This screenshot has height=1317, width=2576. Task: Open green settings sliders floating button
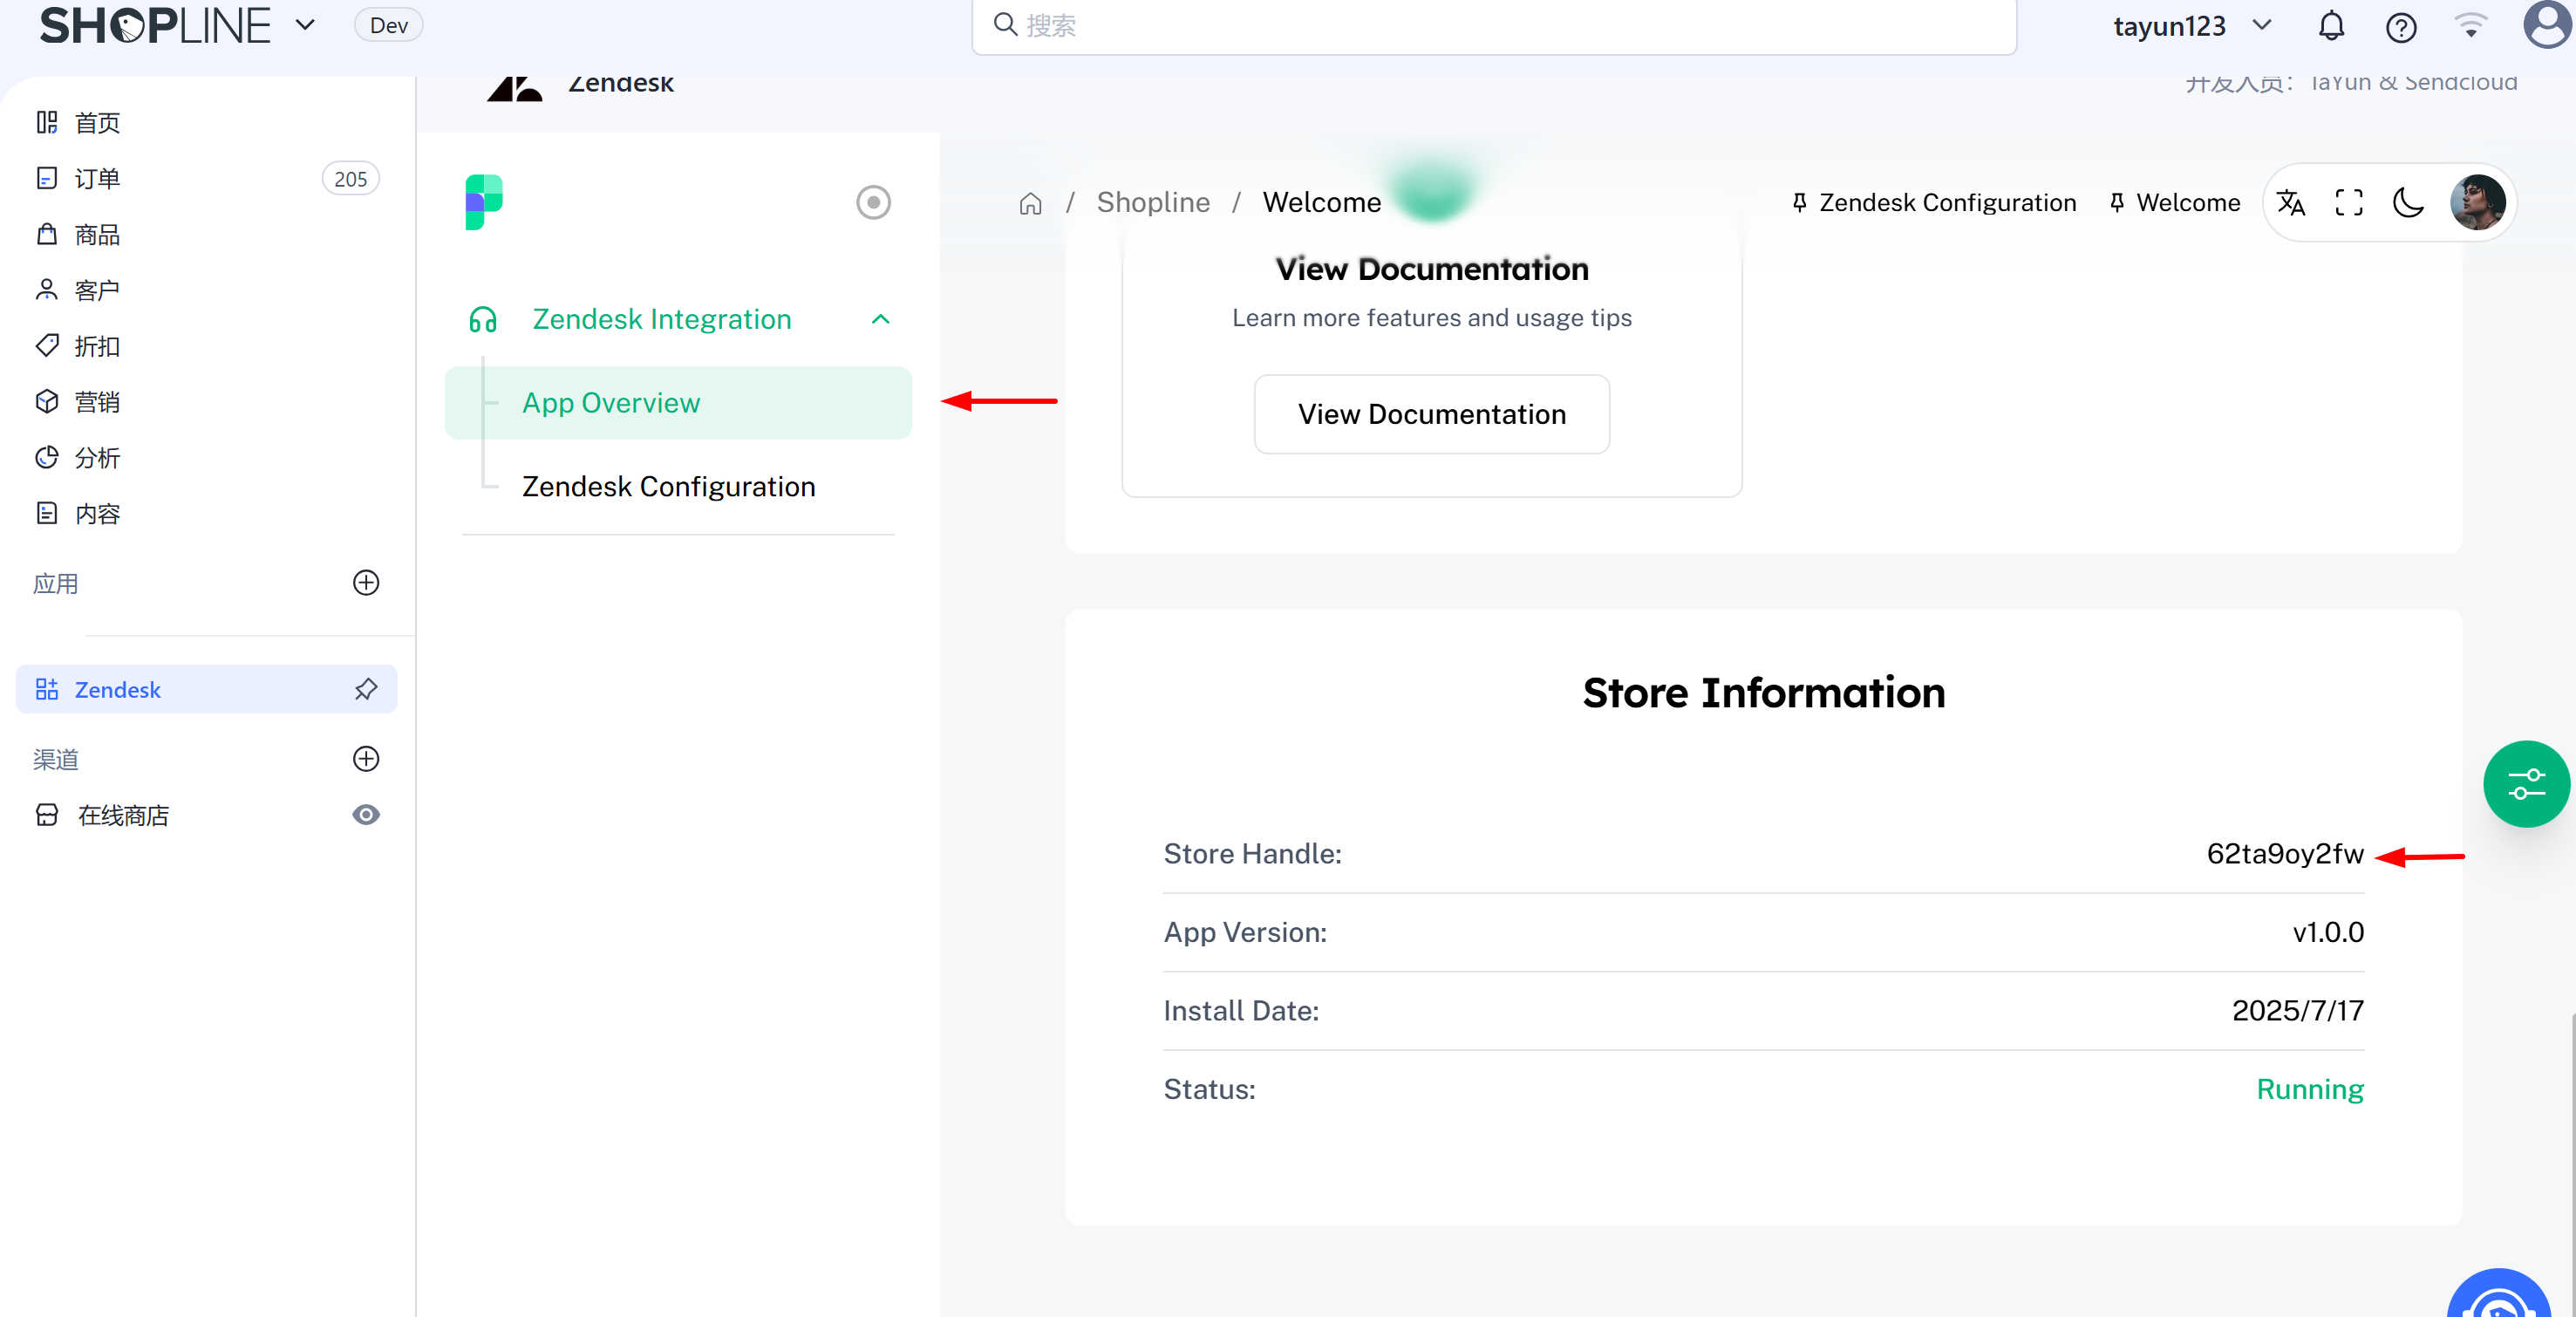click(2527, 784)
